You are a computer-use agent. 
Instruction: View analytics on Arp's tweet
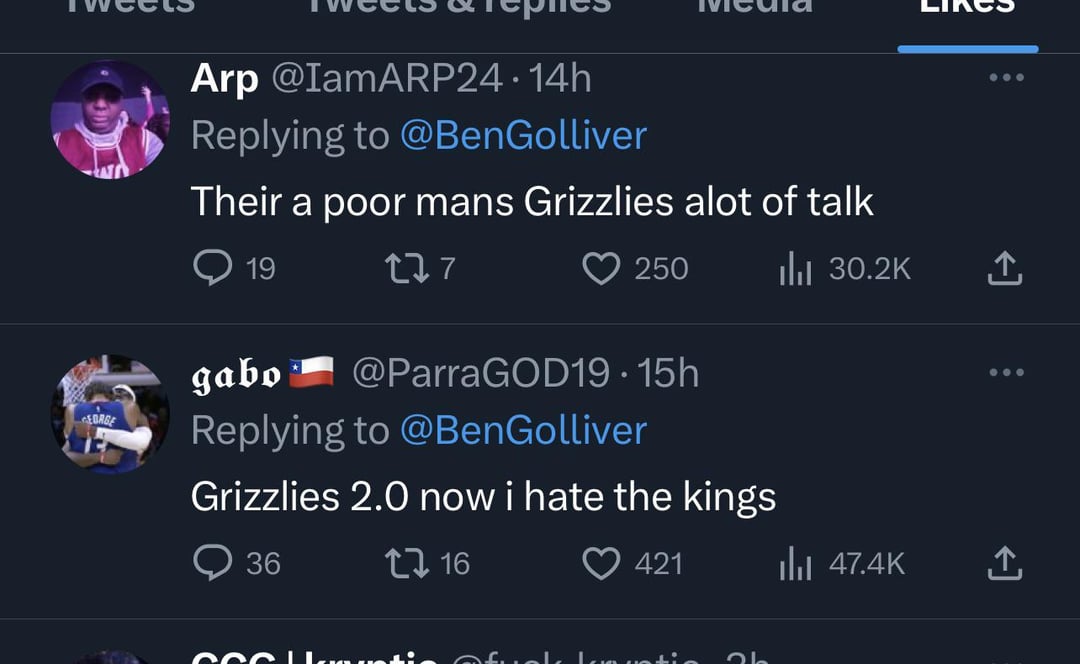796,268
